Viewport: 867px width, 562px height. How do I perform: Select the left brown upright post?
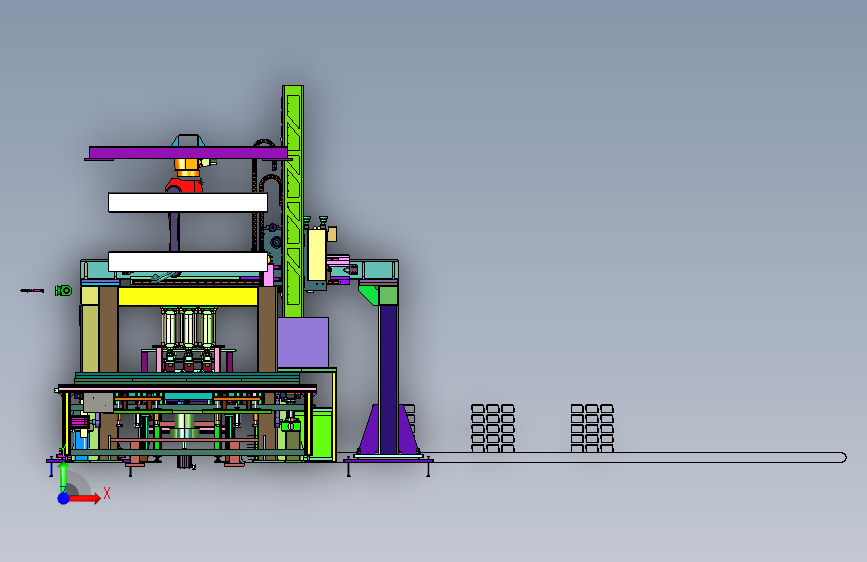[x=108, y=329]
